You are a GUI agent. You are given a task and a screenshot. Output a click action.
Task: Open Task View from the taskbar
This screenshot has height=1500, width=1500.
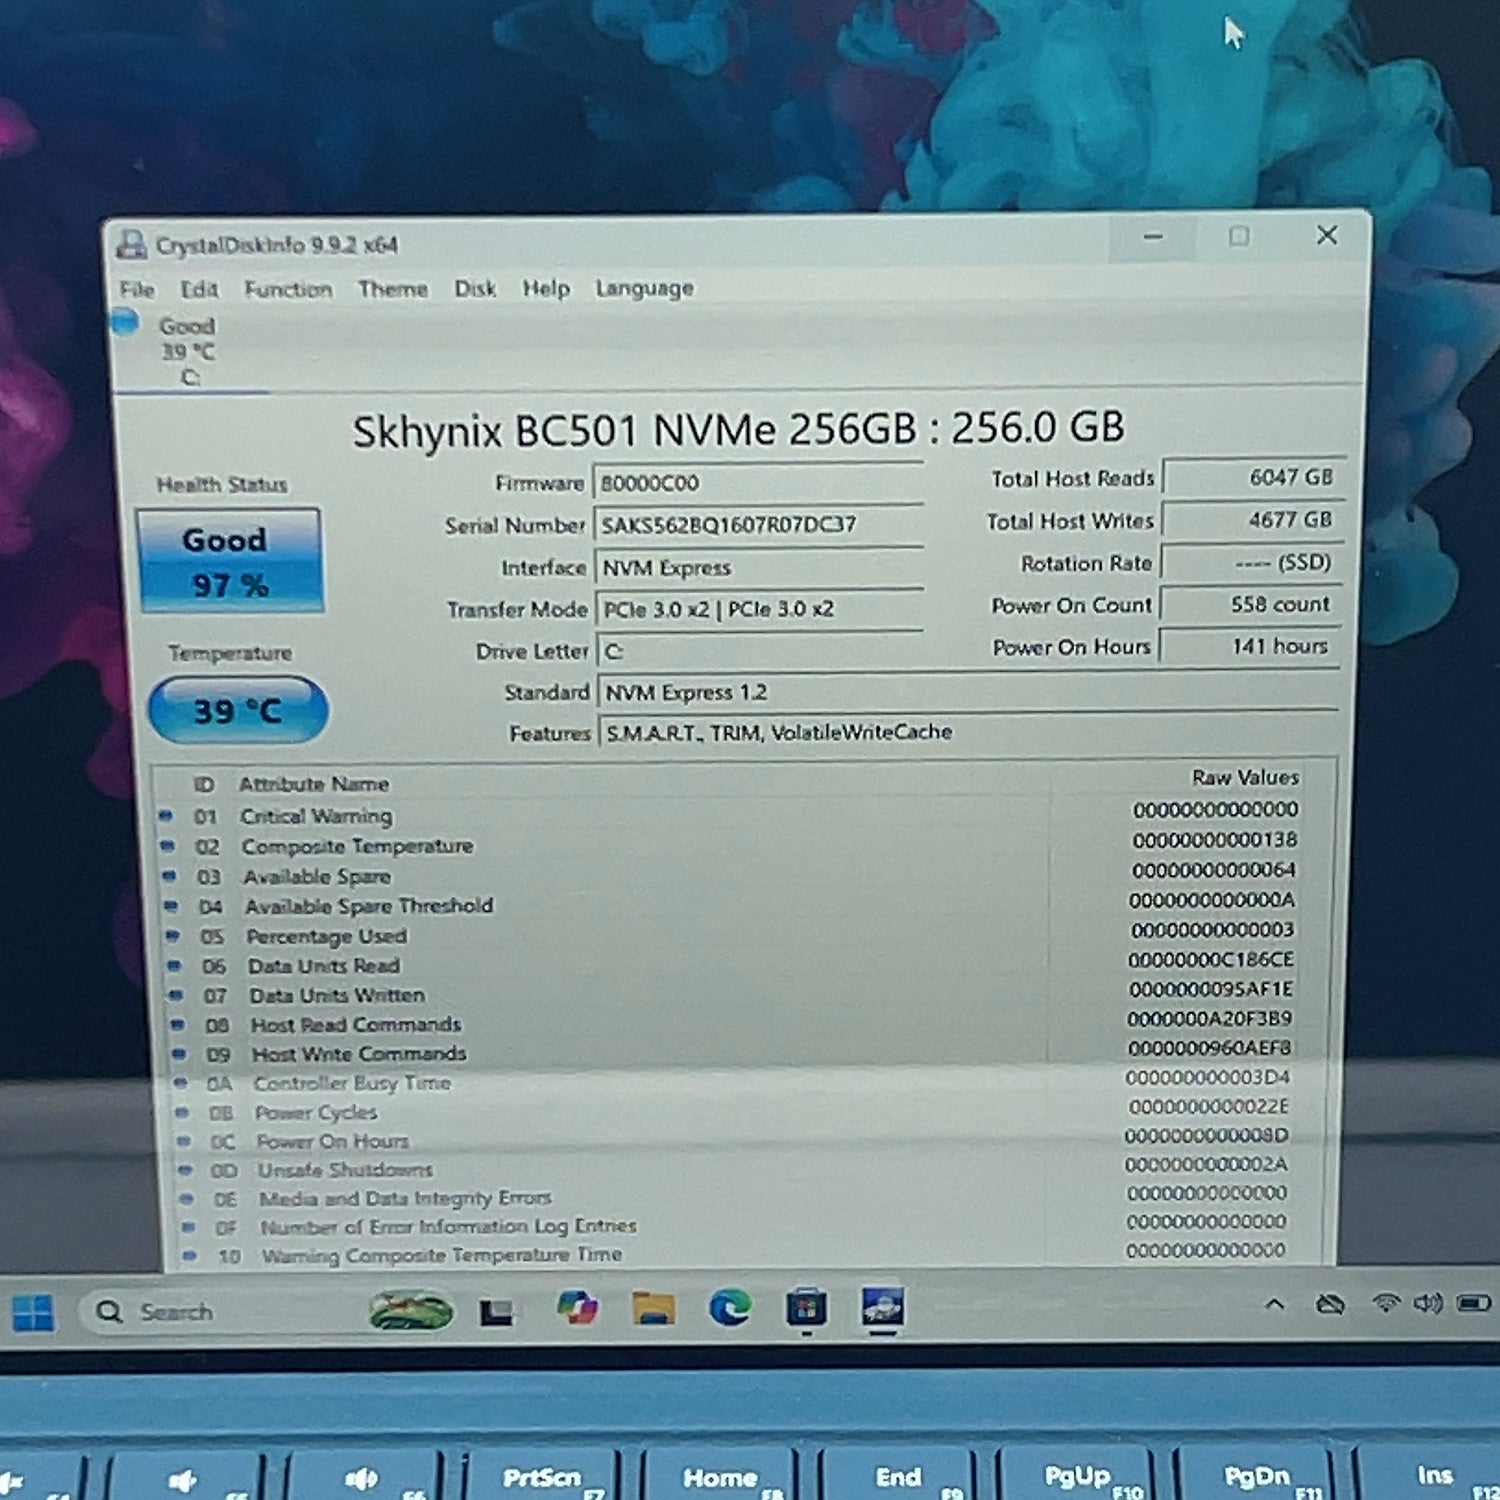[496, 1311]
